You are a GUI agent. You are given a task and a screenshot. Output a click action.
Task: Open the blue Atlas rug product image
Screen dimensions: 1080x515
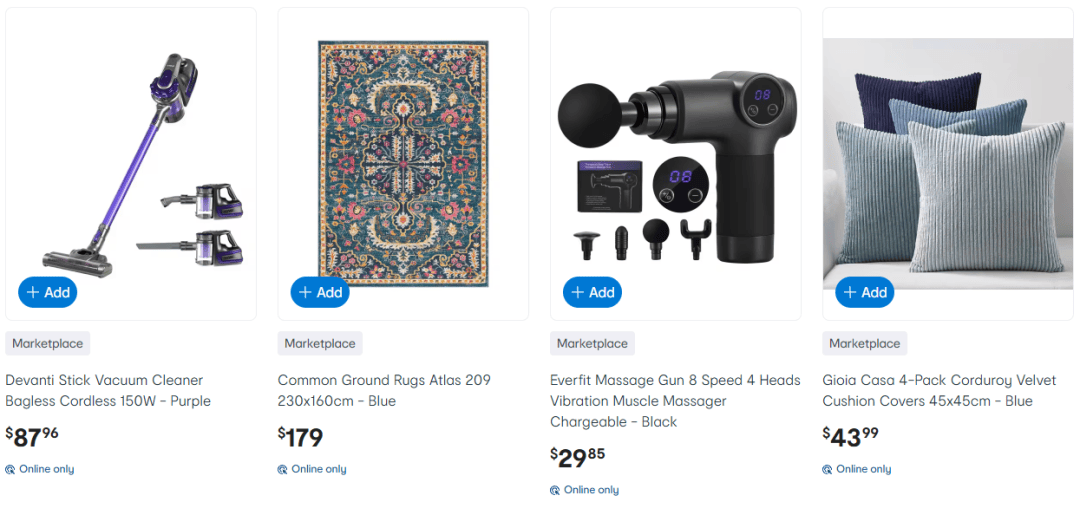click(403, 160)
